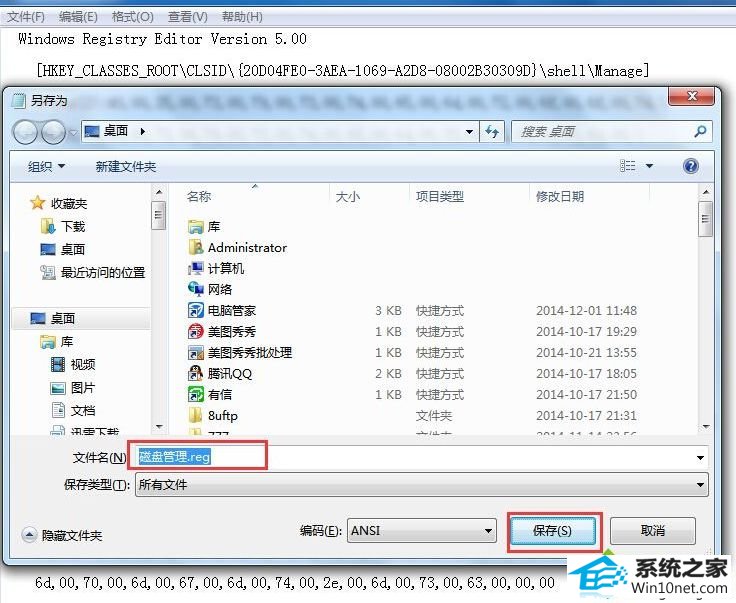Click the refresh icon beside address bar
The image size is (736, 603).
point(492,131)
